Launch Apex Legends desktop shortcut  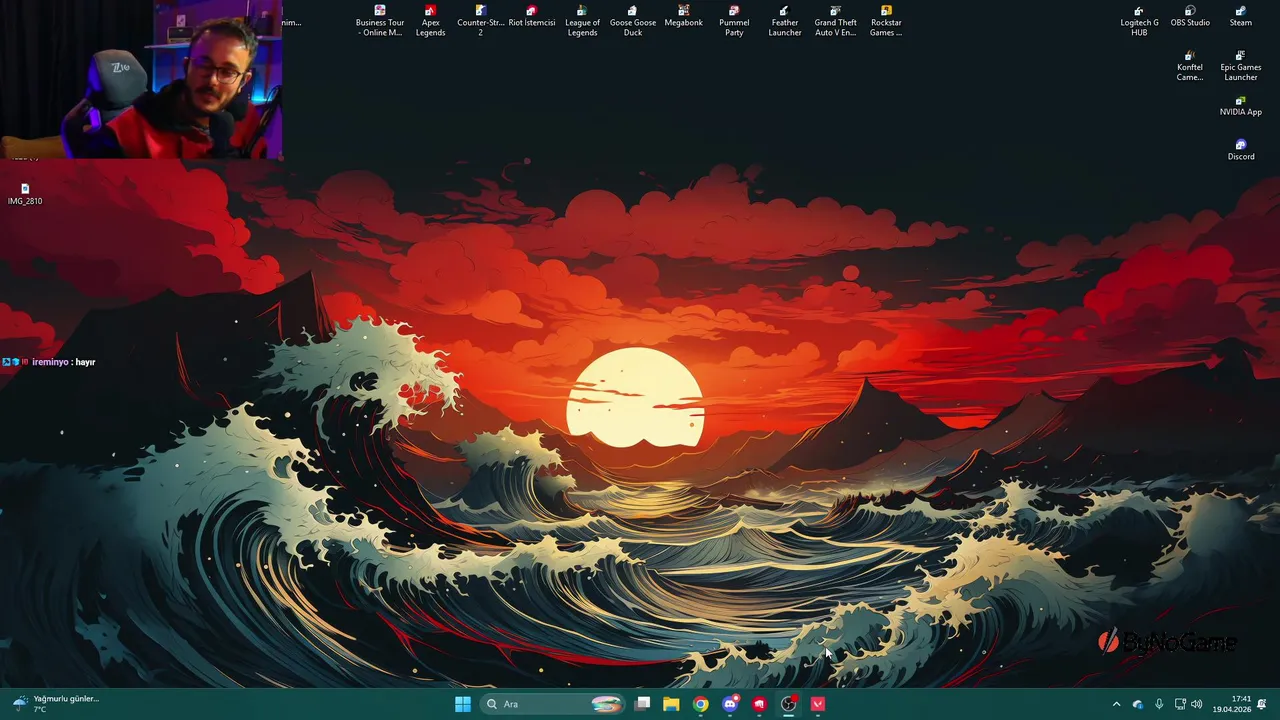pyautogui.click(x=430, y=21)
